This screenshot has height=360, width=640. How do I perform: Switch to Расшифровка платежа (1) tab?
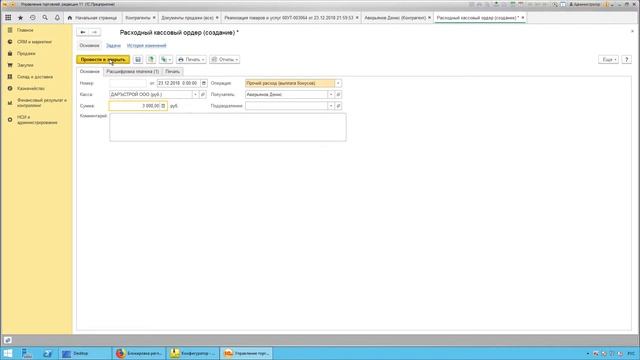click(133, 71)
